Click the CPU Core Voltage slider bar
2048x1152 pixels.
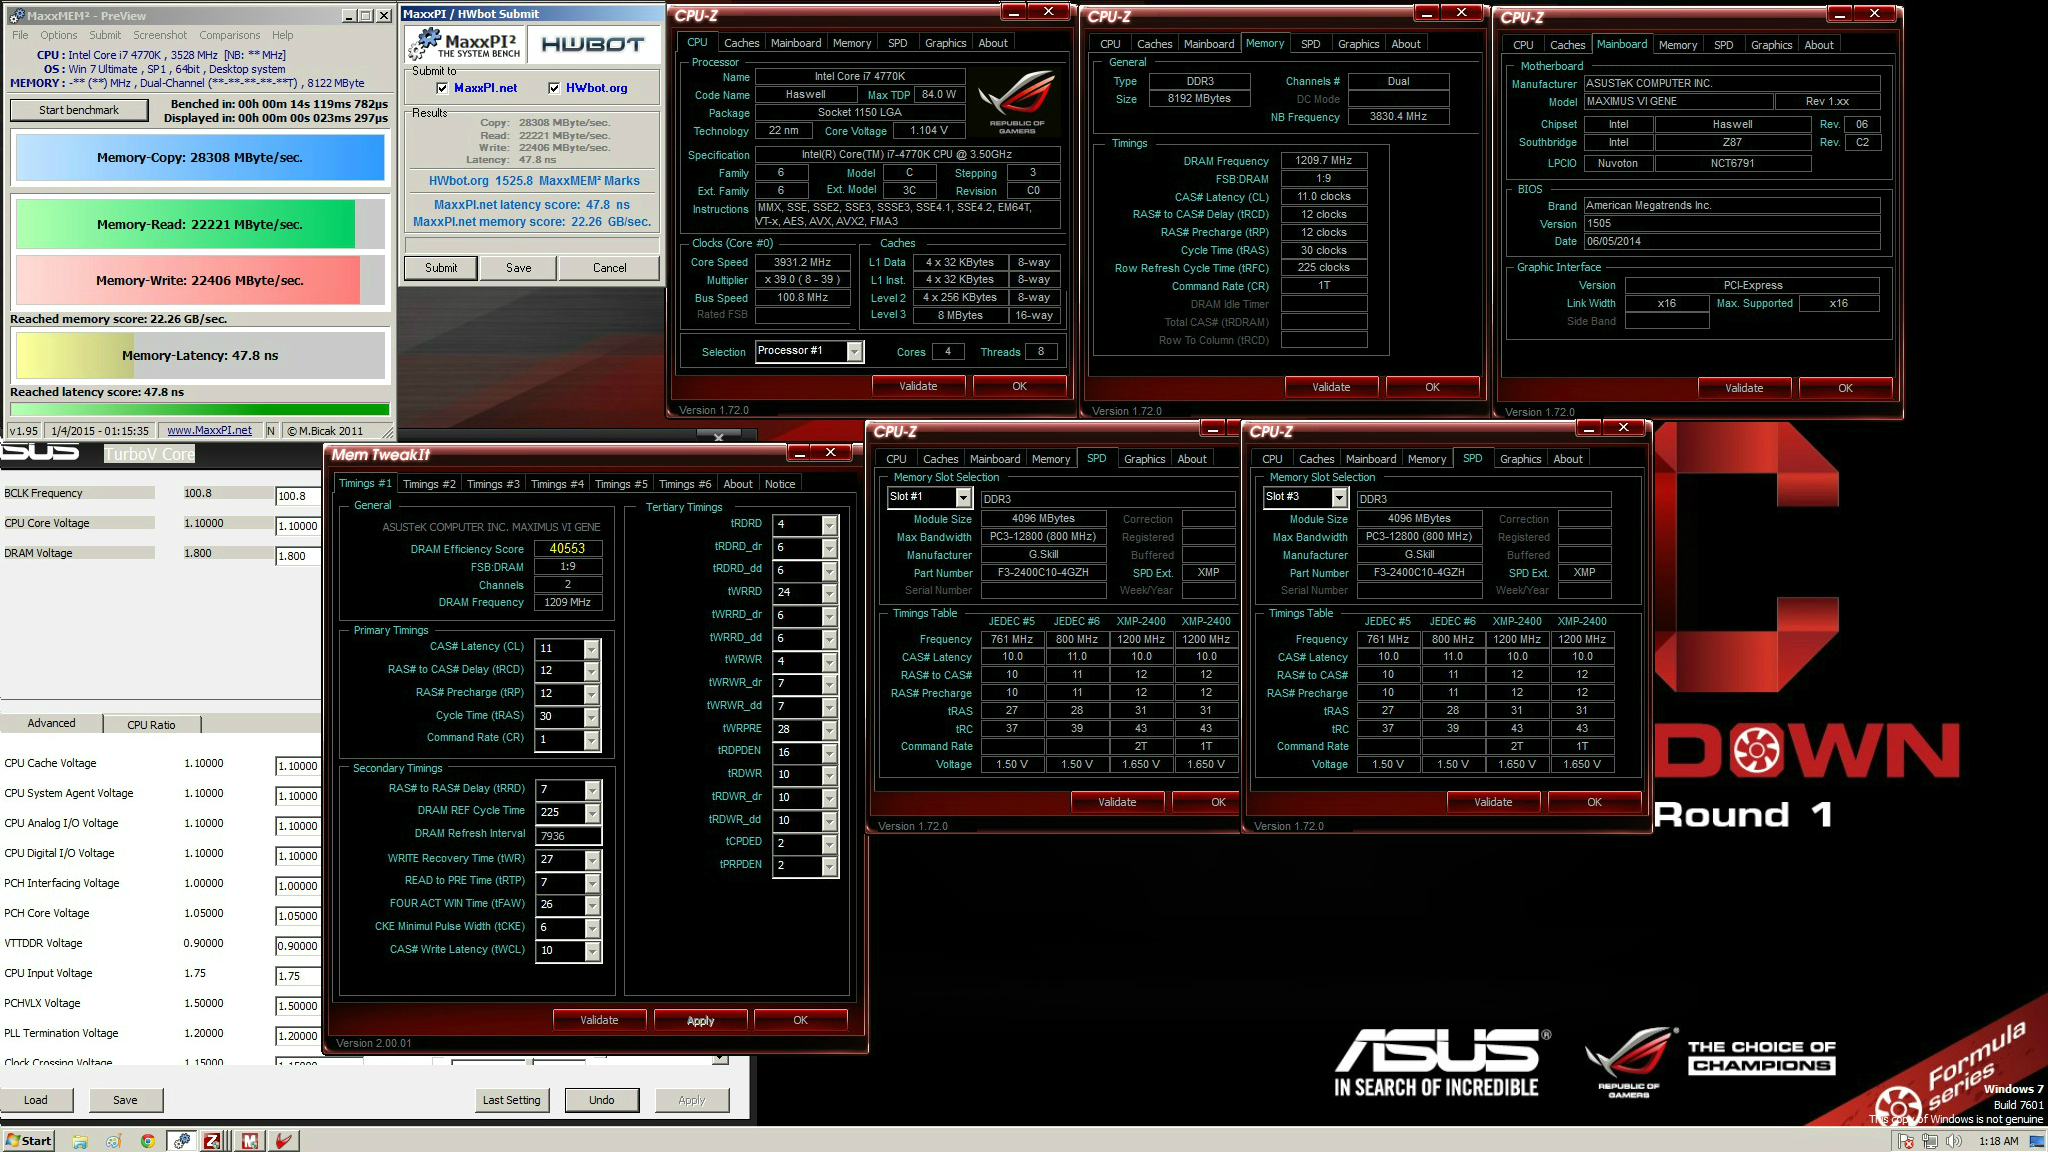pos(78,523)
